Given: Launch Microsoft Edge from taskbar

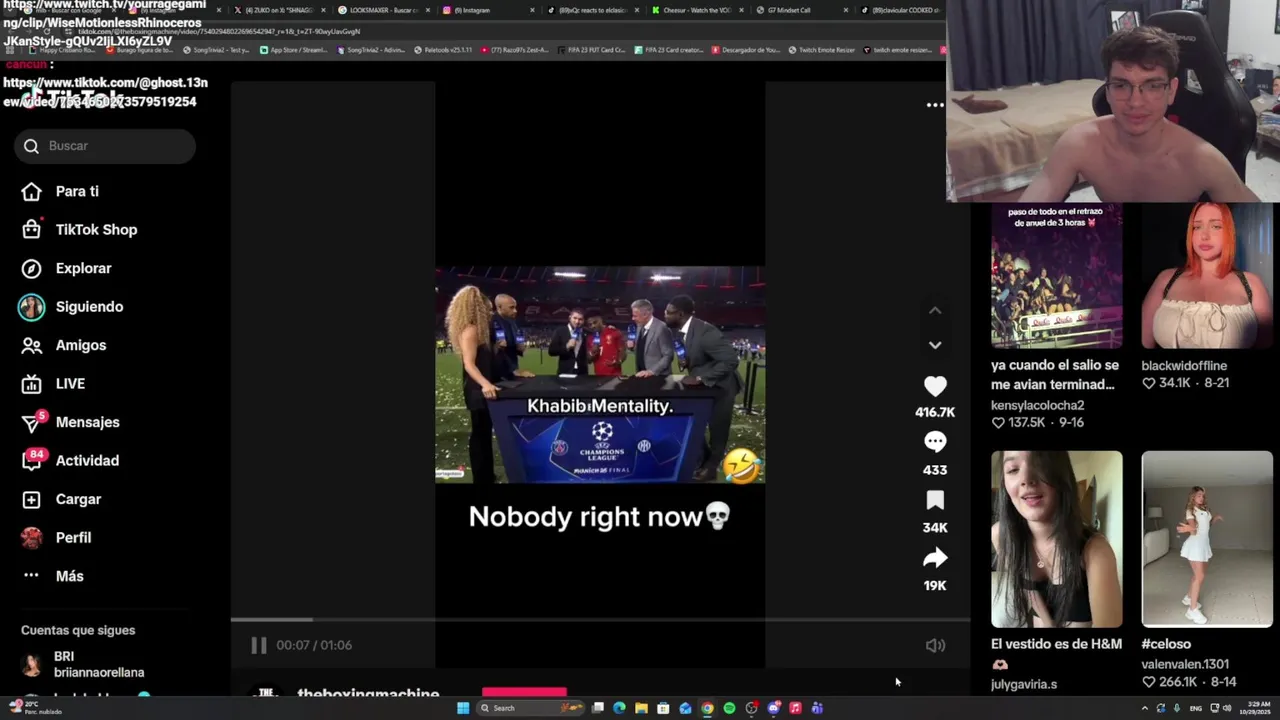Looking at the screenshot, I should [619, 708].
